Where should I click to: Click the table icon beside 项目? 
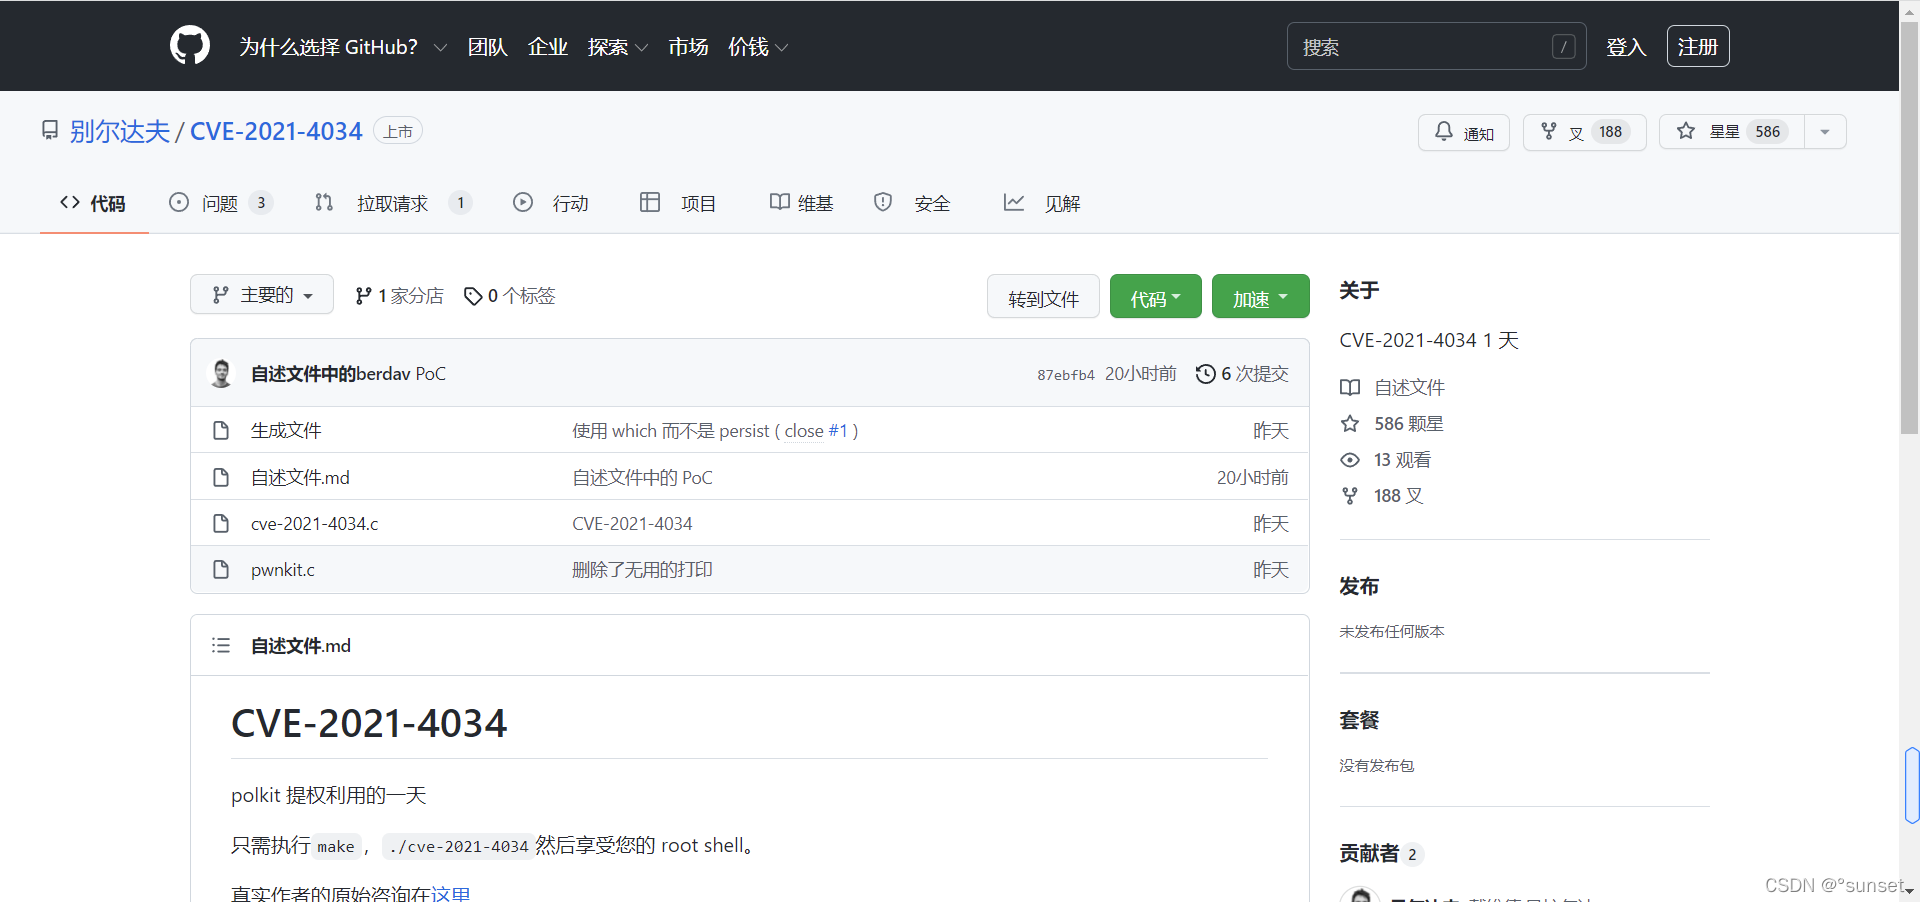pos(650,203)
